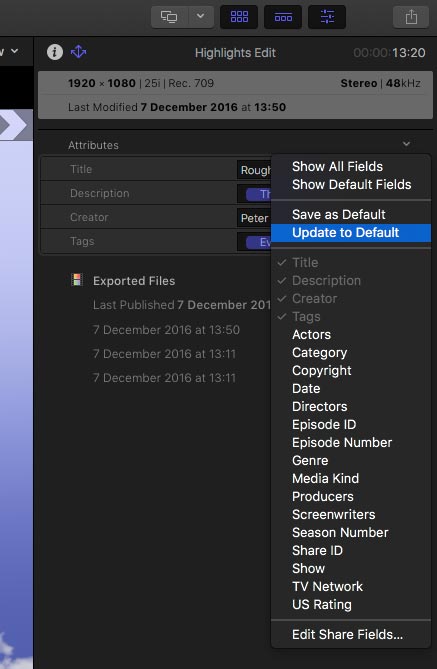Click the dual display monitor icon
Viewport: 437px width, 669px height.
pos(169,17)
